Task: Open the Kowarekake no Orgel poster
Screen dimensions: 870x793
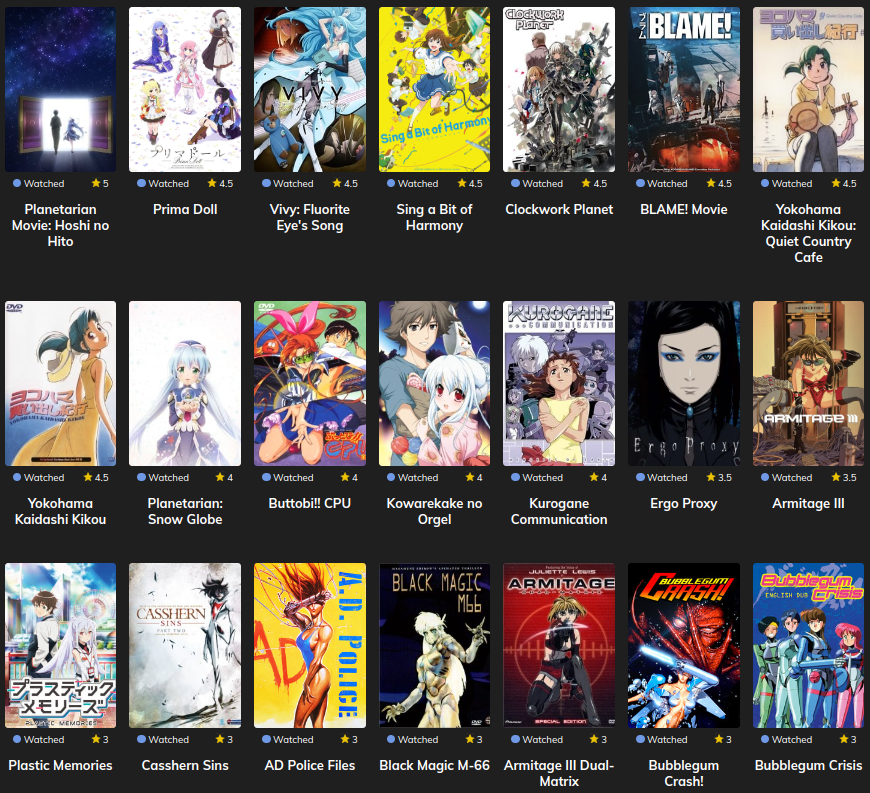Action: point(434,383)
